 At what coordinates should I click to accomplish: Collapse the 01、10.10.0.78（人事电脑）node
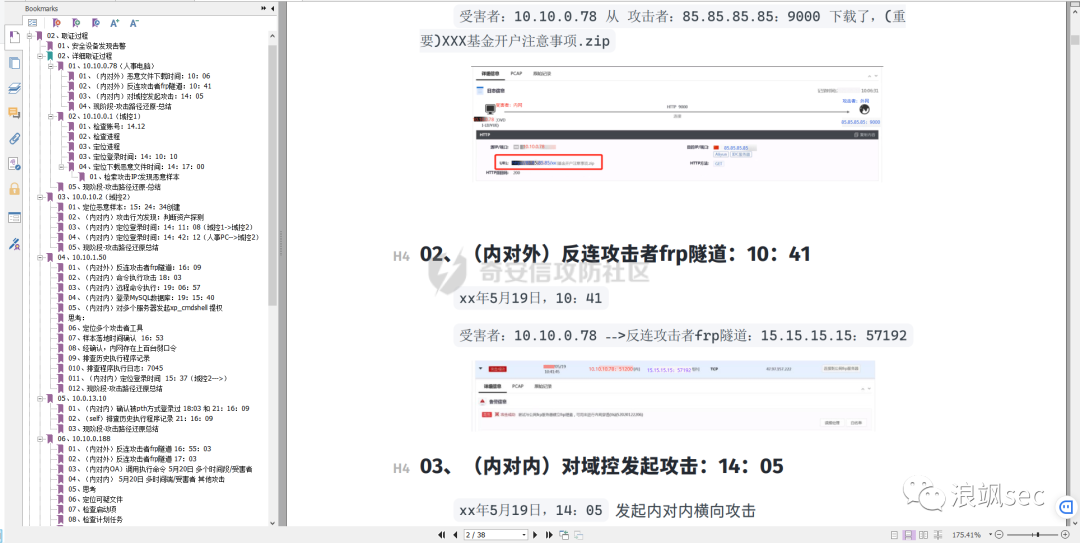pos(51,66)
